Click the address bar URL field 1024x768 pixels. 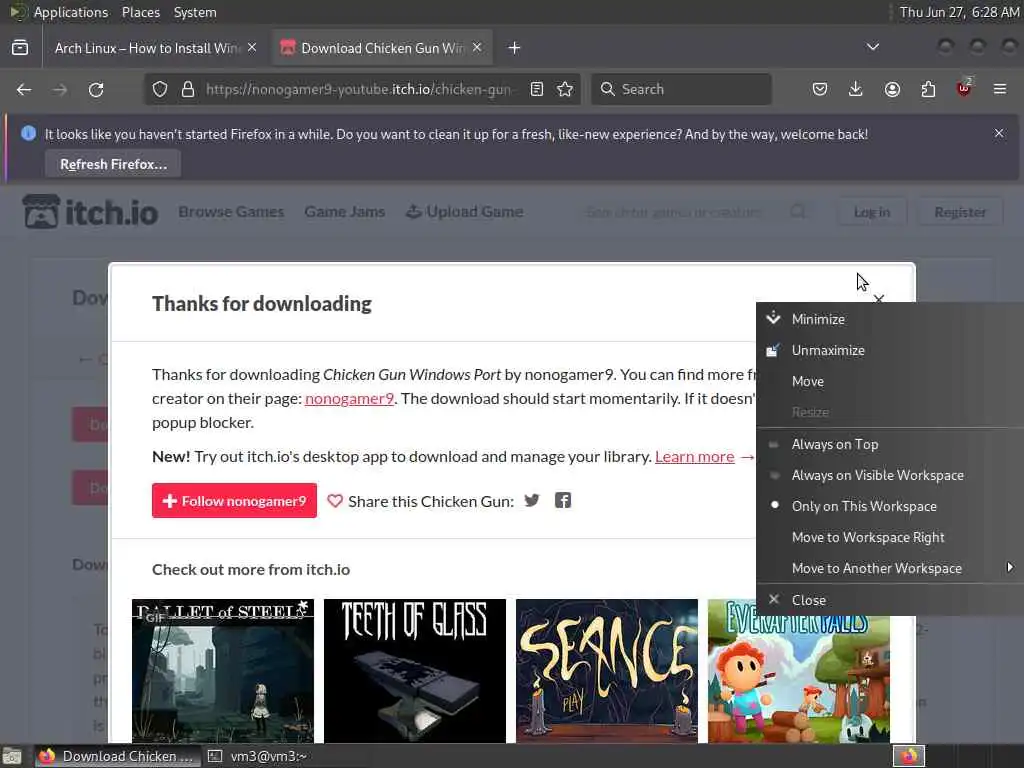[x=359, y=89]
